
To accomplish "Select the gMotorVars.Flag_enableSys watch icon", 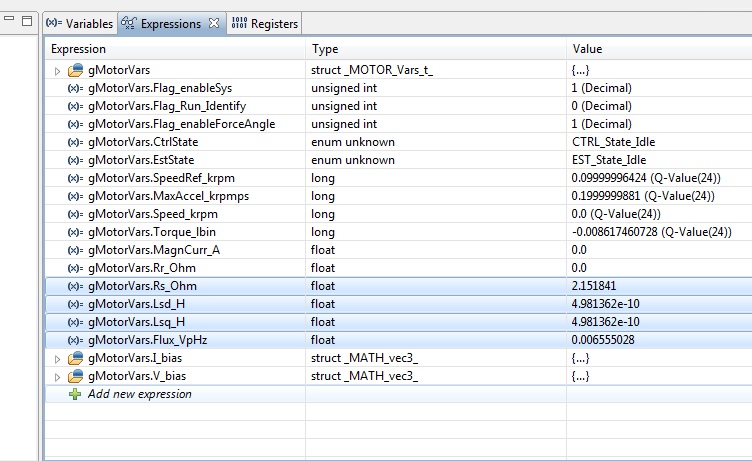I will pyautogui.click(x=75, y=88).
